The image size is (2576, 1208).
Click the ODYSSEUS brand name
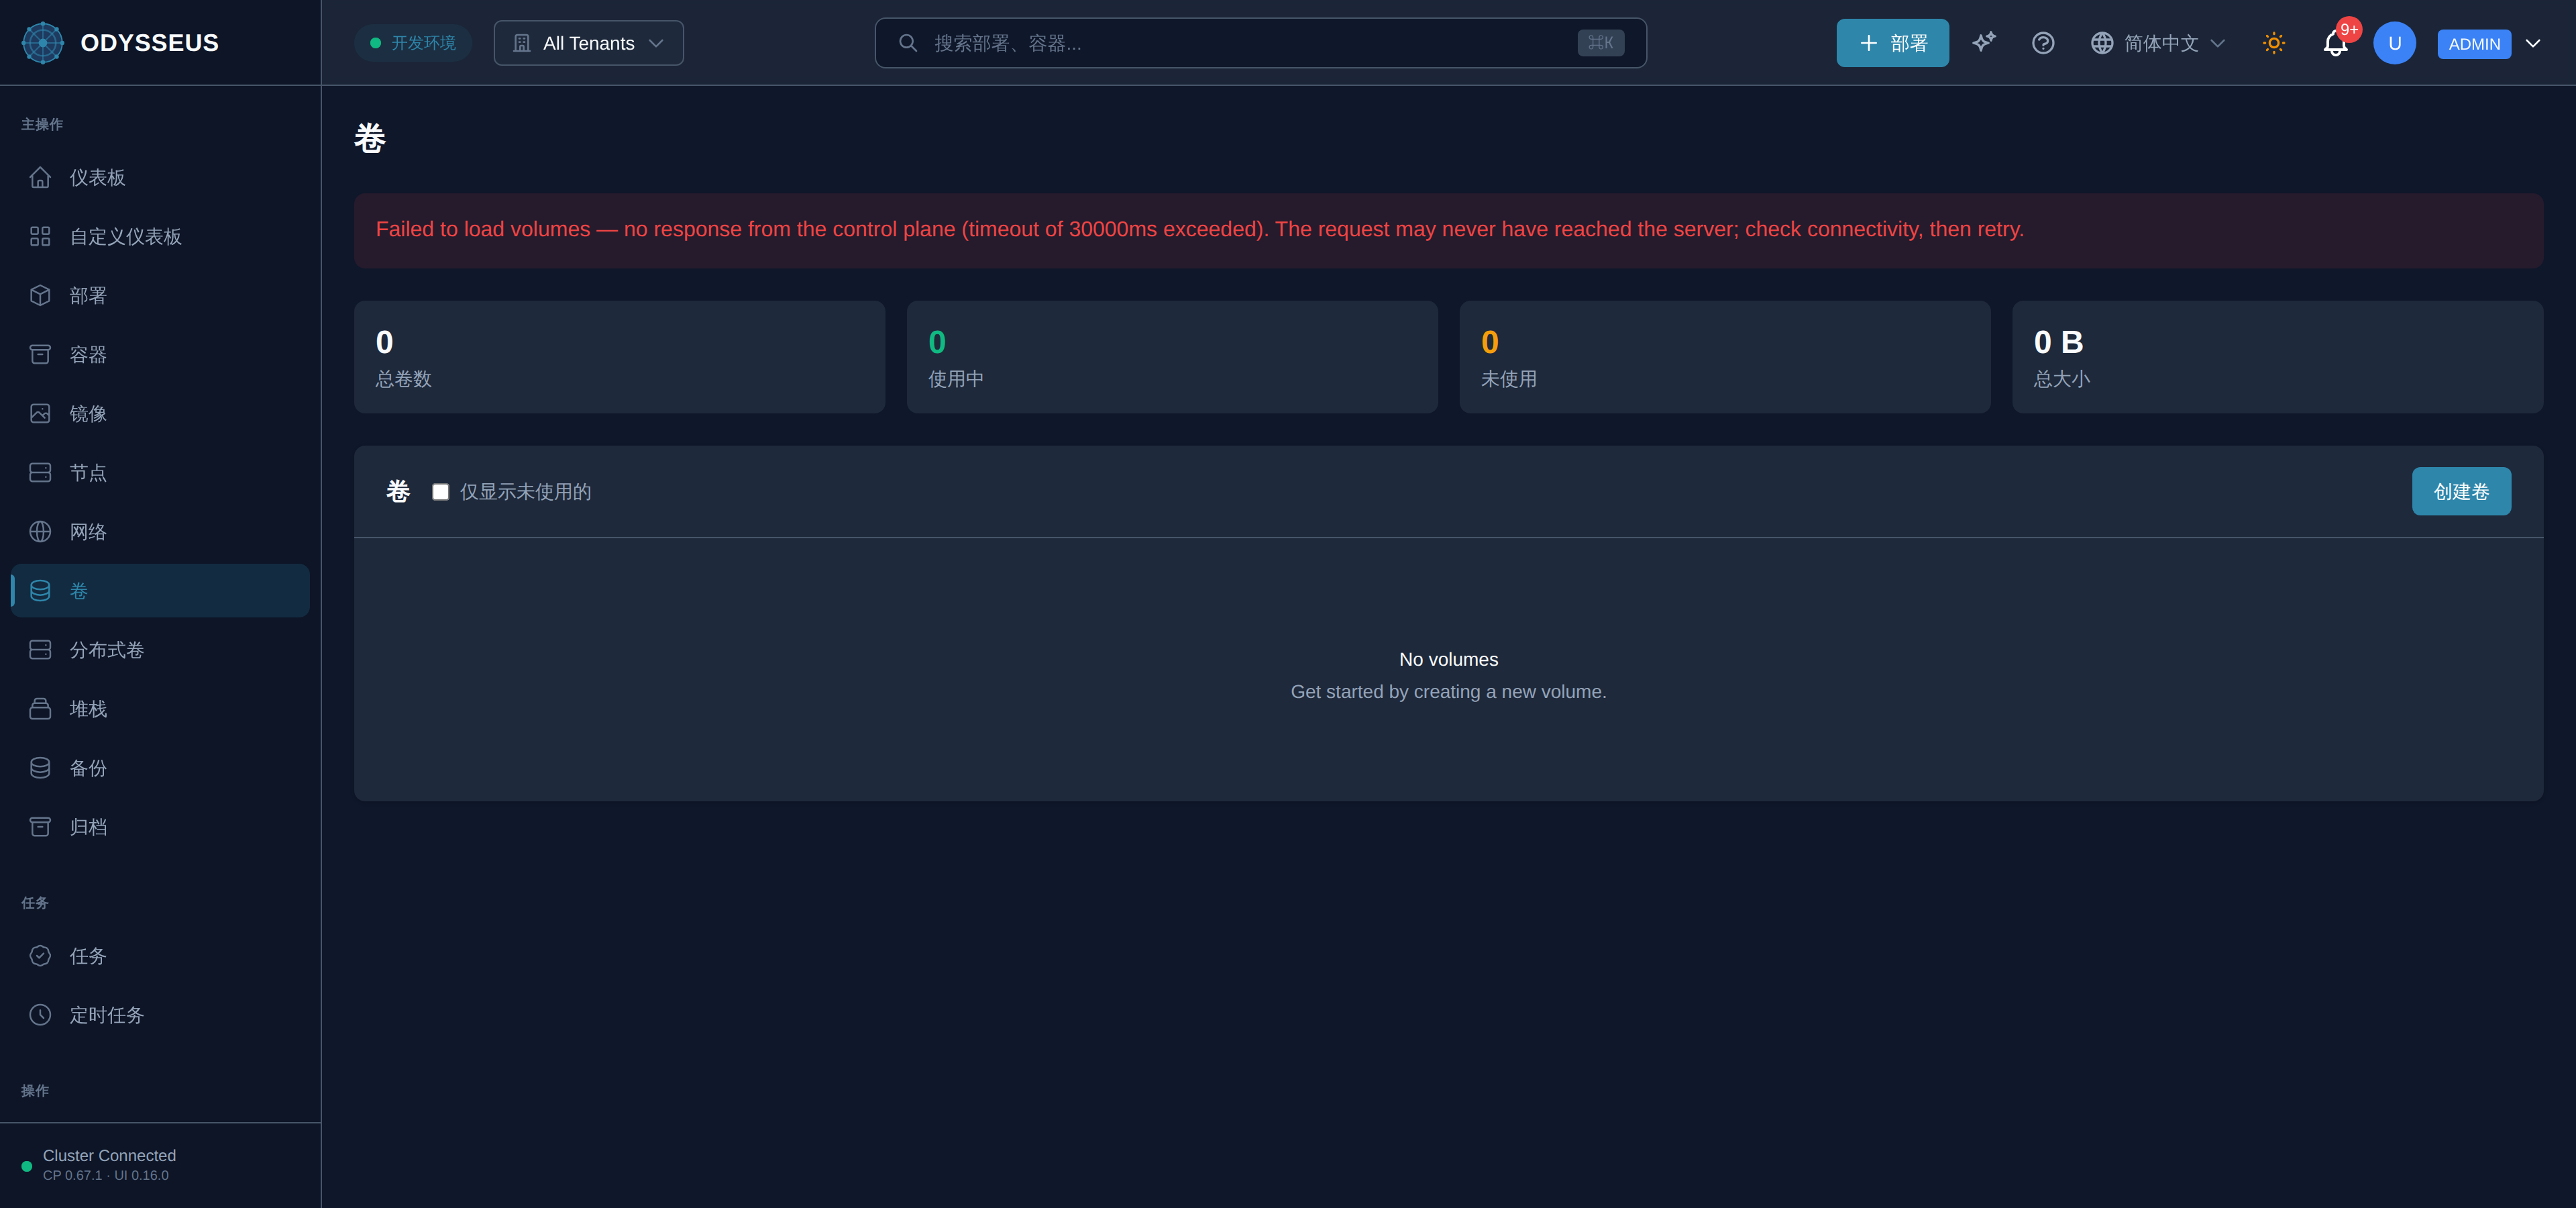coord(149,43)
